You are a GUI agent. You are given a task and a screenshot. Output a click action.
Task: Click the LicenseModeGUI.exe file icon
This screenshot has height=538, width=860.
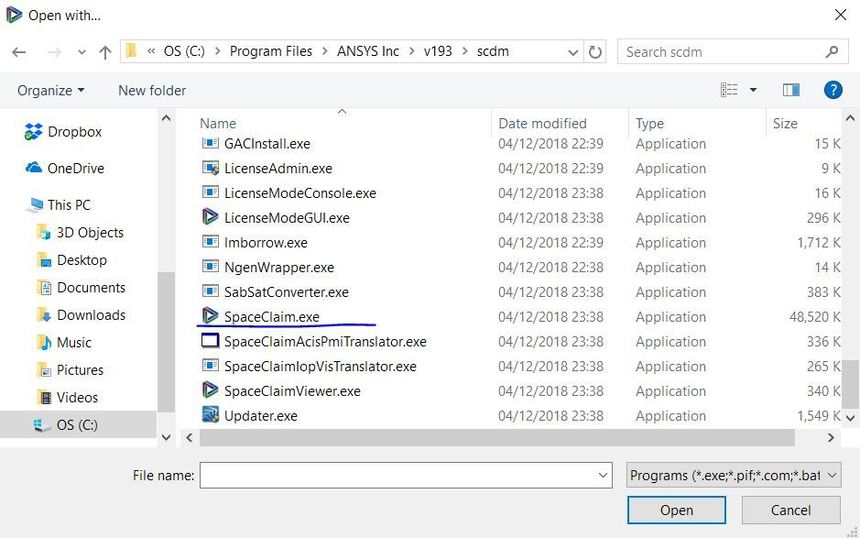click(210, 217)
